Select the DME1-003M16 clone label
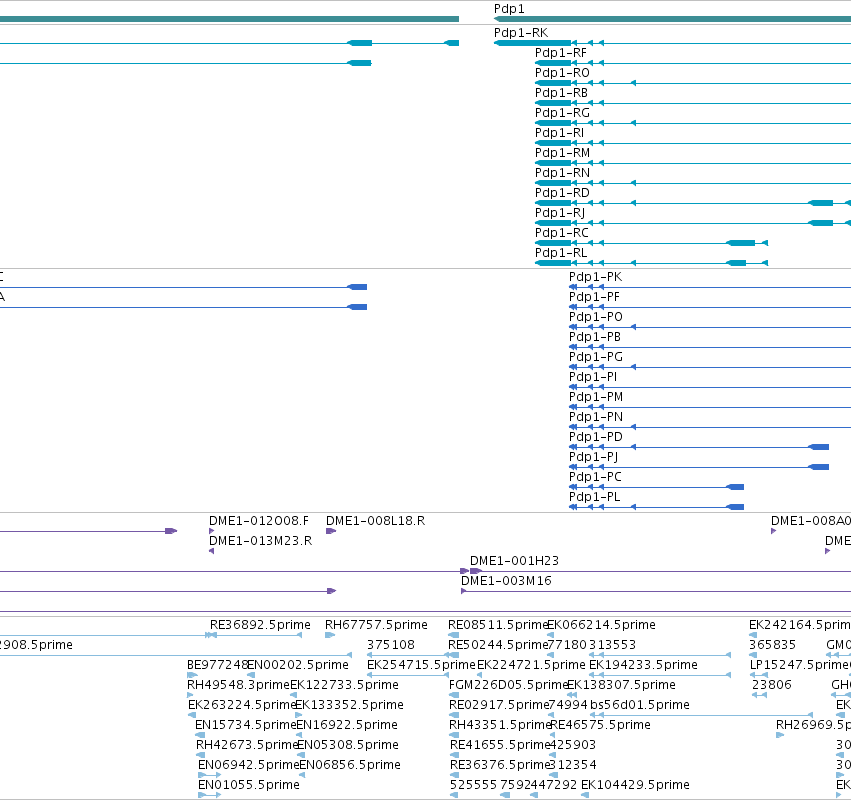 (x=506, y=582)
